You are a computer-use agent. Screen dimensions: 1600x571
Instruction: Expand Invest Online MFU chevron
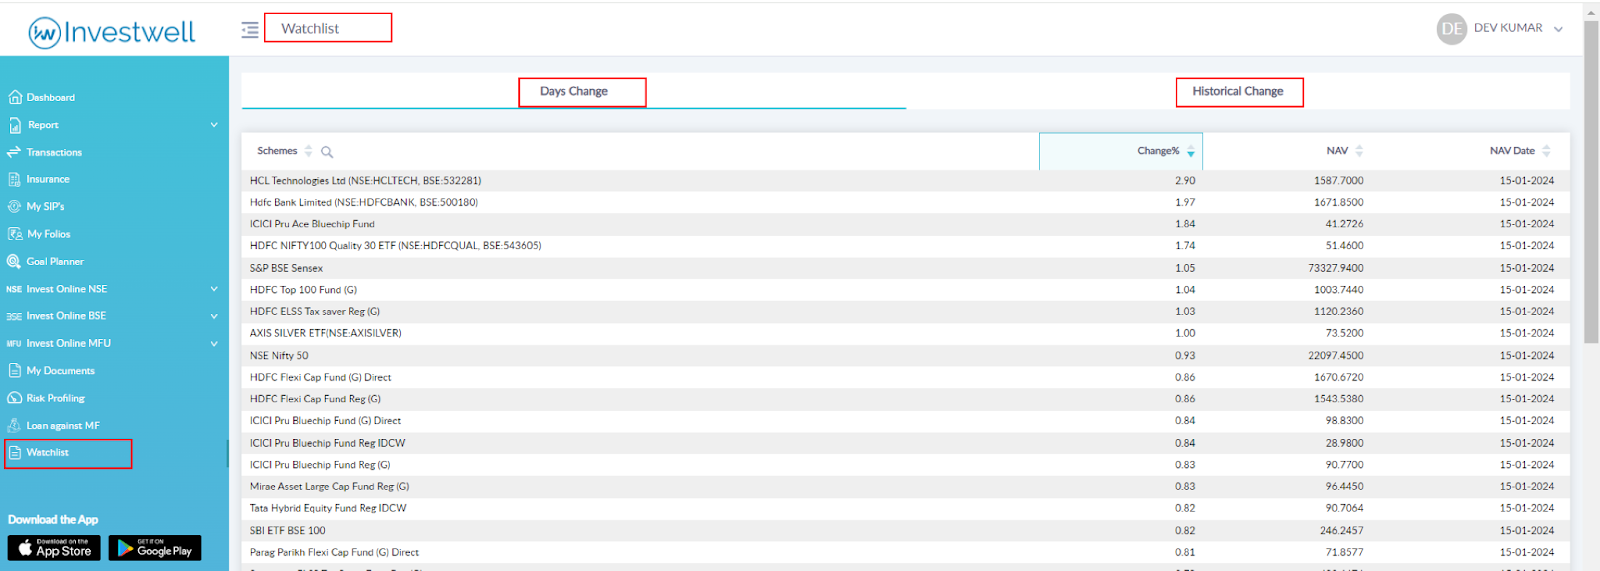tap(214, 343)
